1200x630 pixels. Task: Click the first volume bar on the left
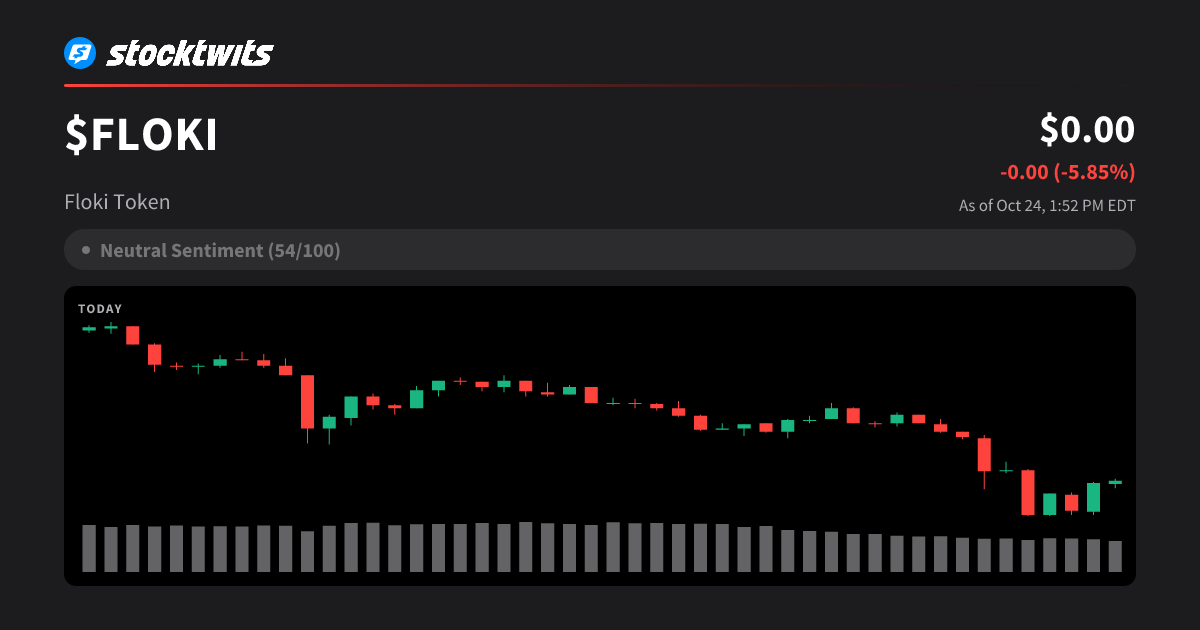(x=89, y=548)
